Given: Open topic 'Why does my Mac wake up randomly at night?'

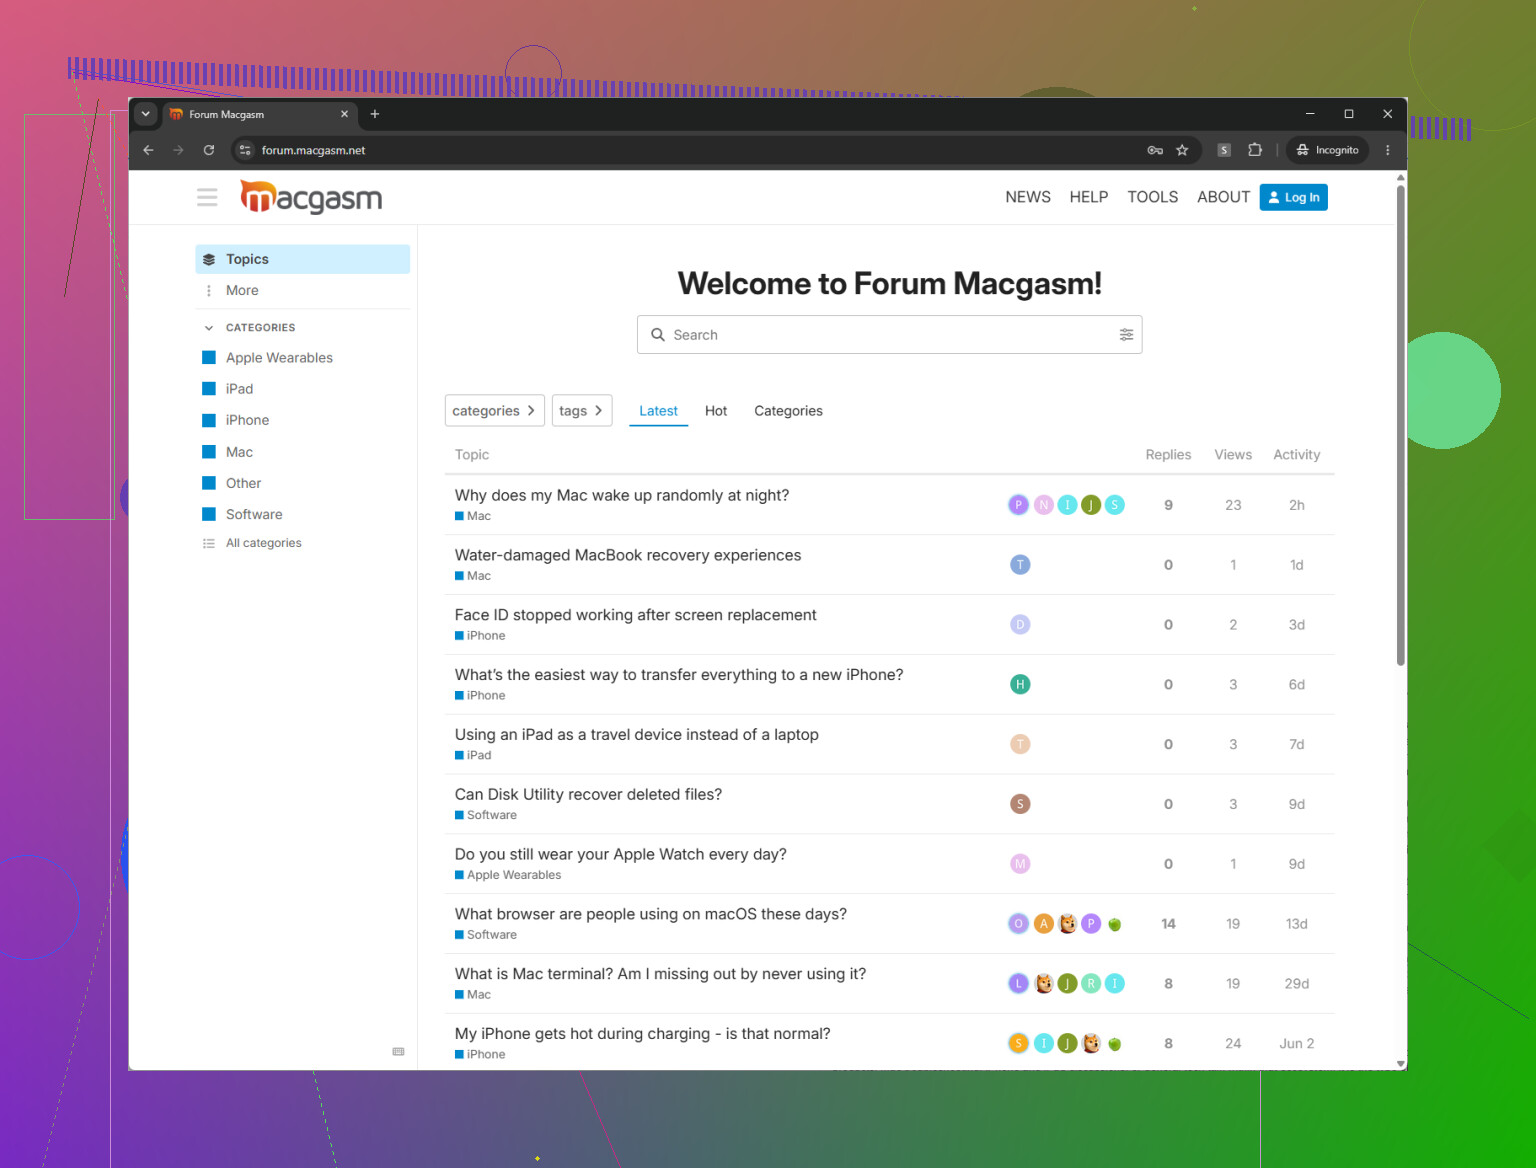Looking at the screenshot, I should [x=622, y=496].
